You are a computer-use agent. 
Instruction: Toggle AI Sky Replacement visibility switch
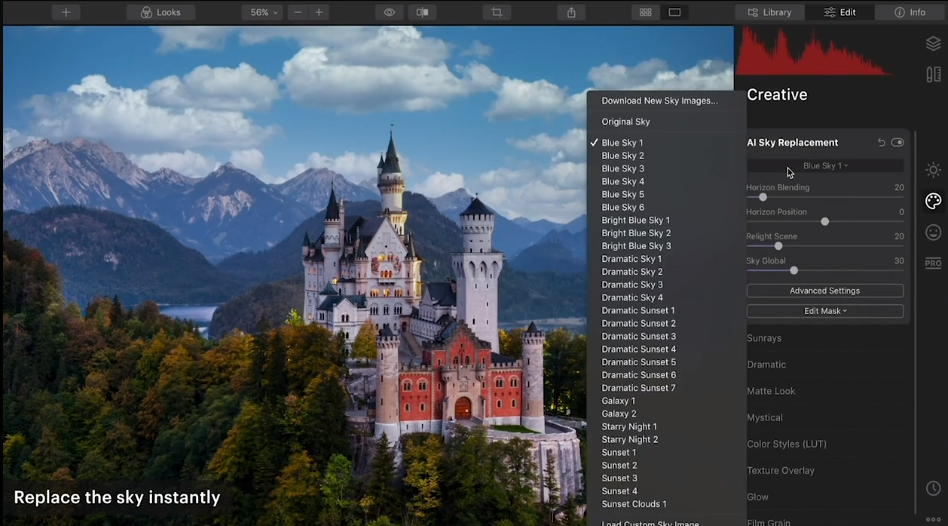click(897, 143)
